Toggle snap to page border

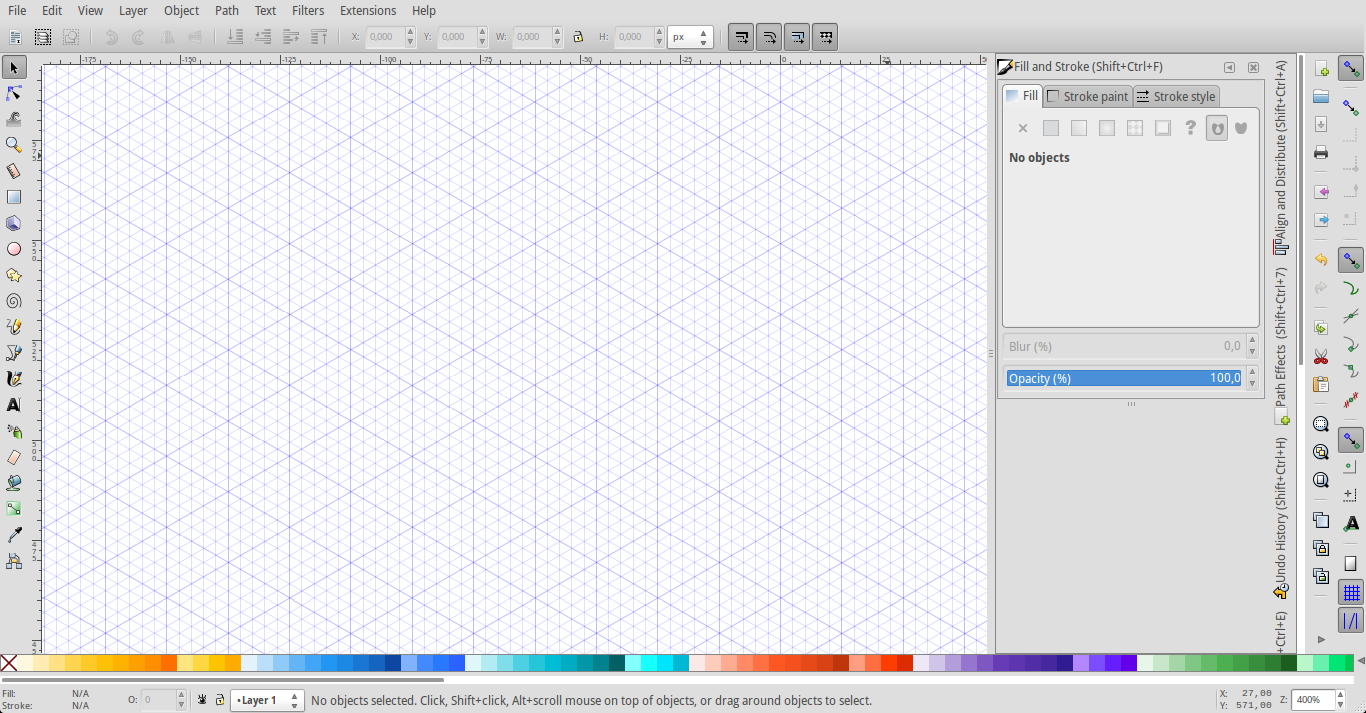pyautogui.click(x=1351, y=565)
